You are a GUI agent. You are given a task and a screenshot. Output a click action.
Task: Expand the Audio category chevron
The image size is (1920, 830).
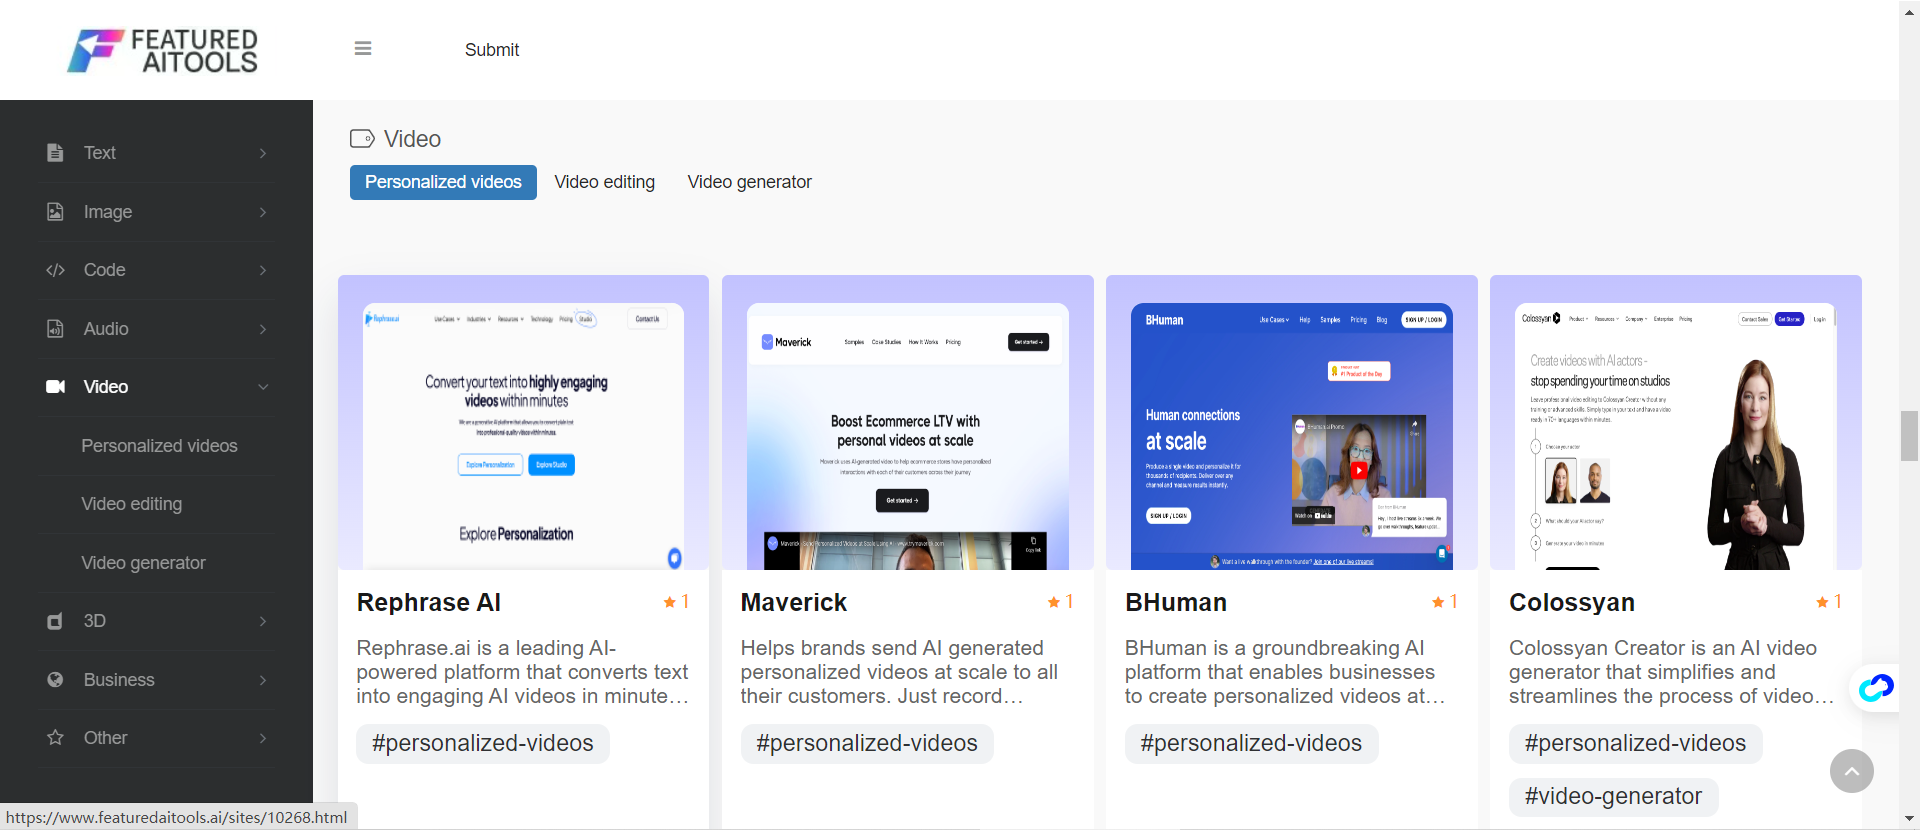point(263,329)
